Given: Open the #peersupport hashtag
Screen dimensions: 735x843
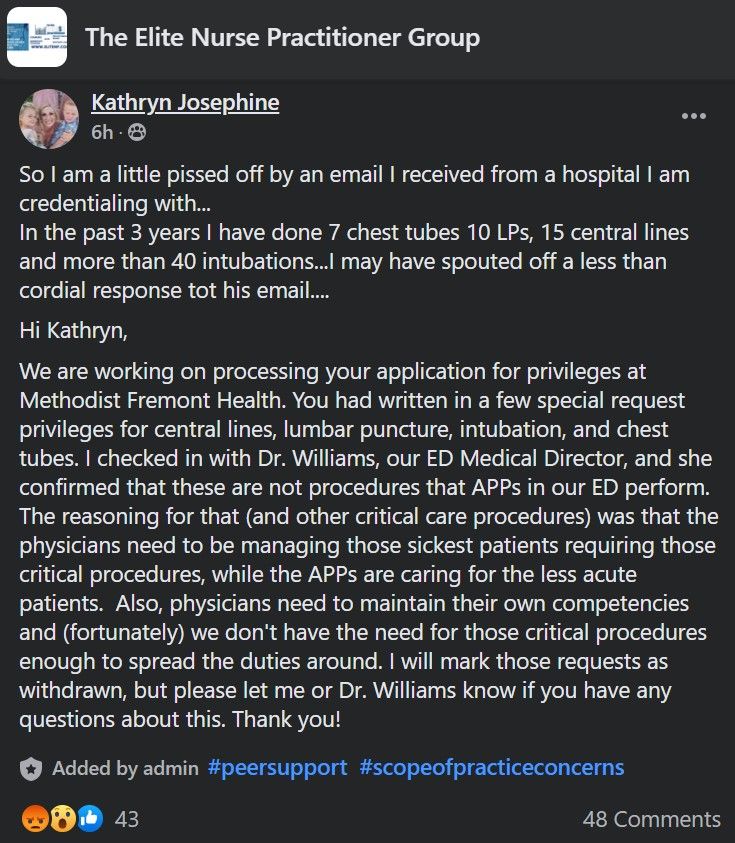Looking at the screenshot, I should click(x=277, y=768).
